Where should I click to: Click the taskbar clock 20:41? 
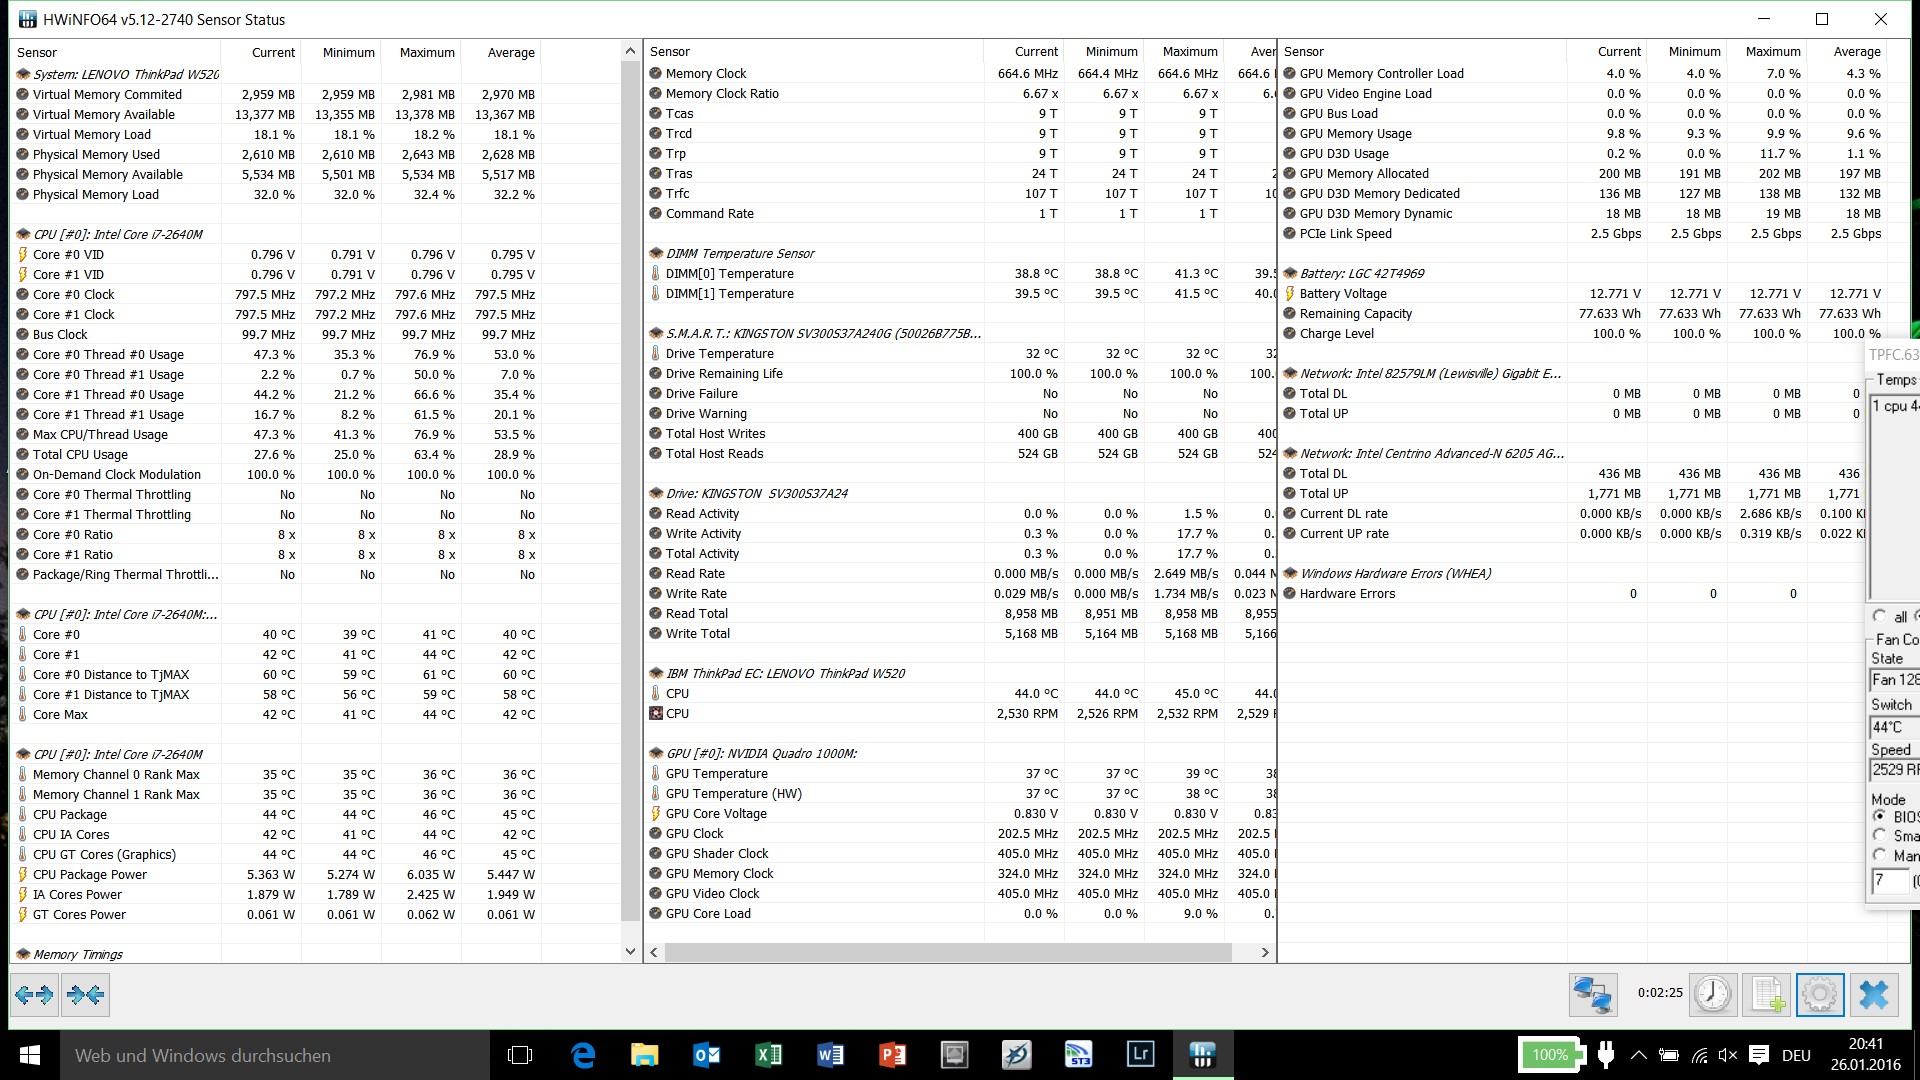pos(1866,1044)
